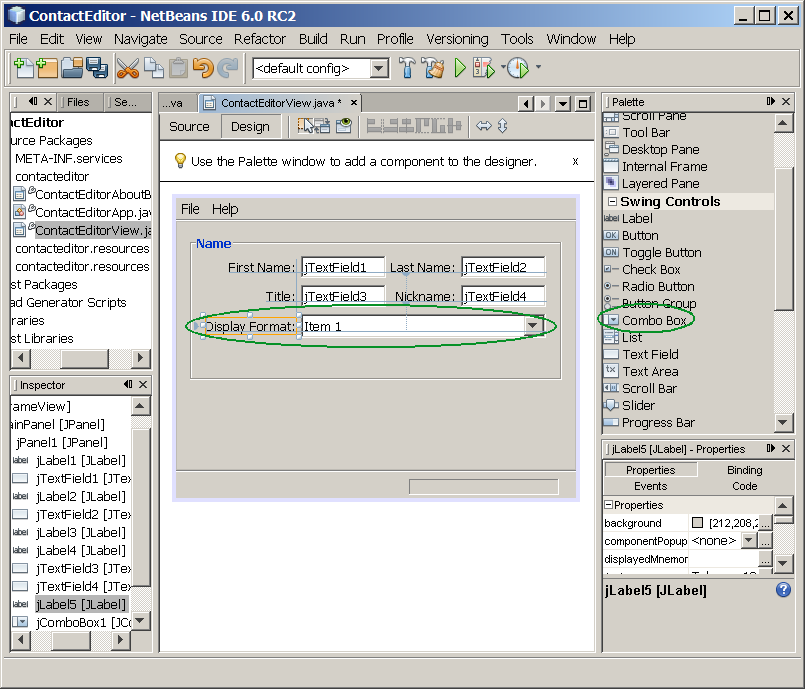The width and height of the screenshot is (805, 689).
Task: Switch to Design editor view
Action: coord(251,127)
